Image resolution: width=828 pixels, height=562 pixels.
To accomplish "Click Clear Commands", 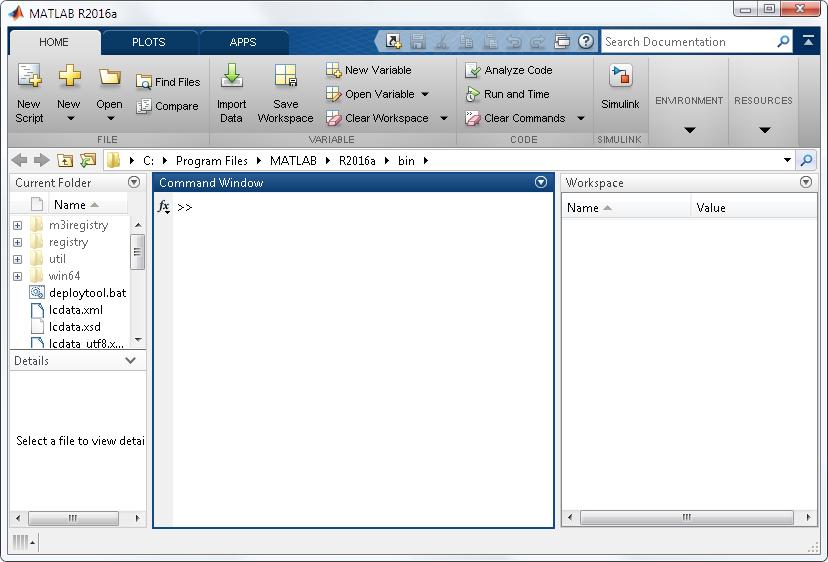I will [515, 118].
